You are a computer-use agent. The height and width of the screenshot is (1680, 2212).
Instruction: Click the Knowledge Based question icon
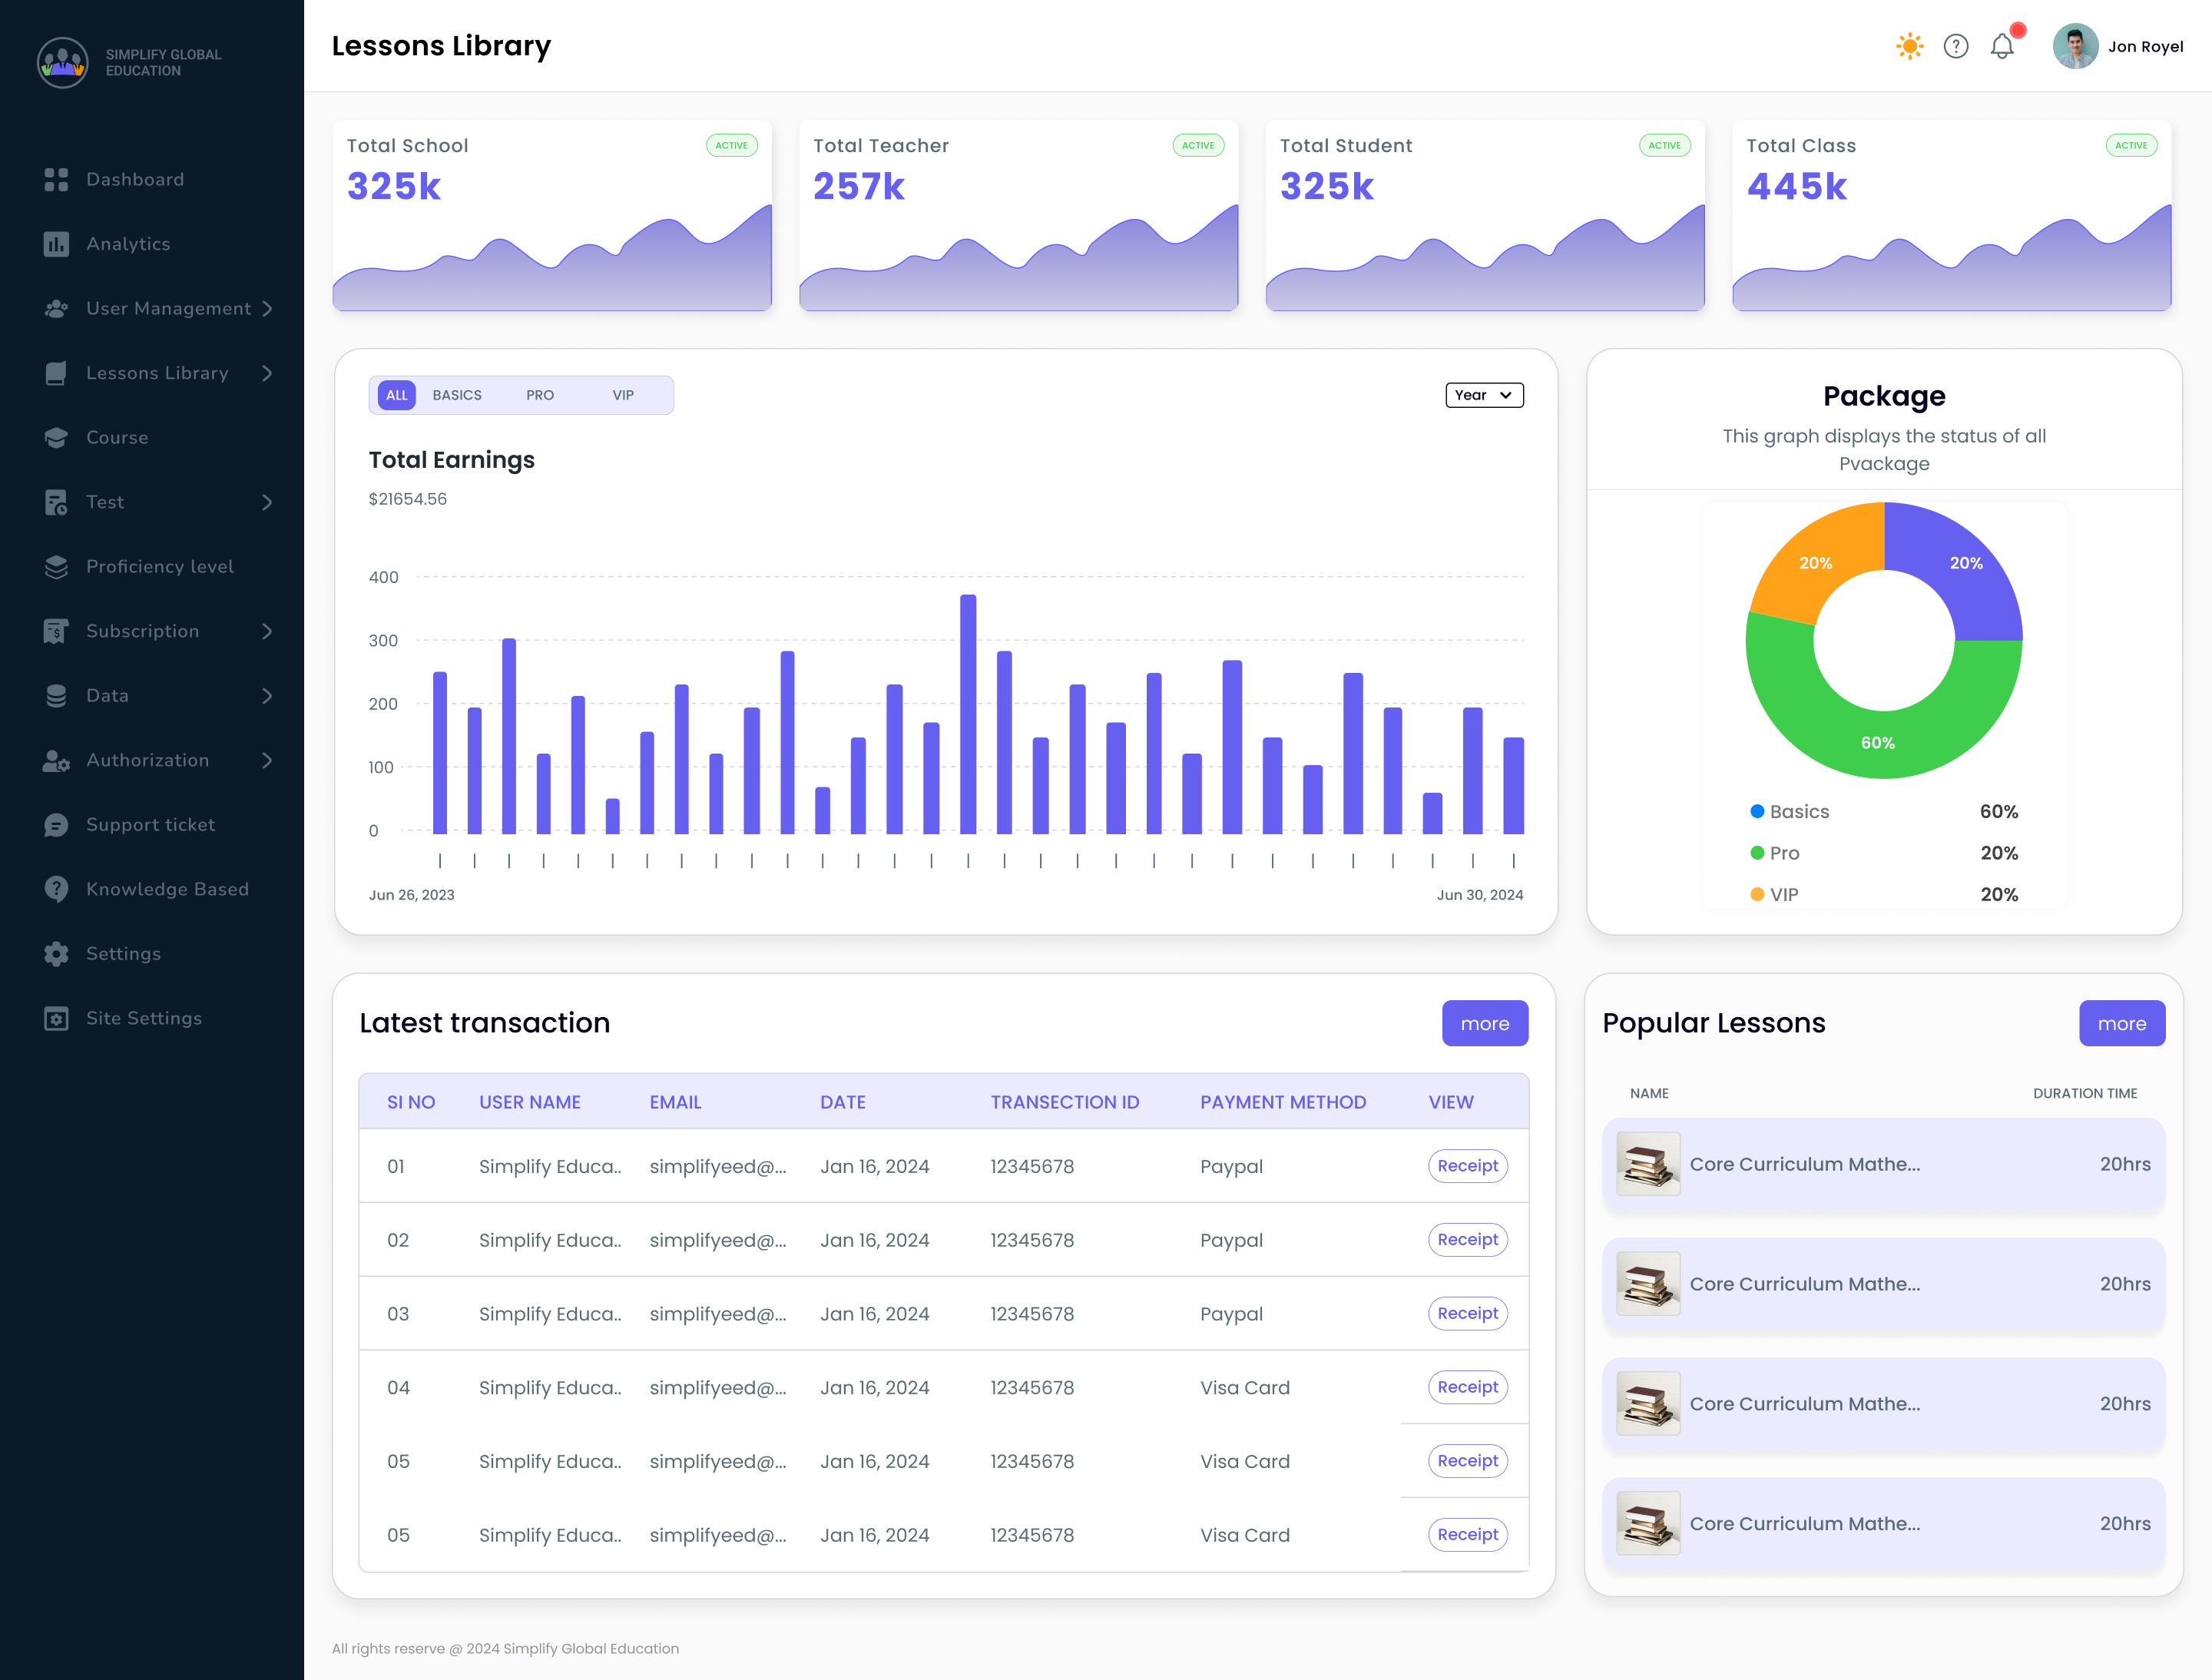pyautogui.click(x=56, y=889)
